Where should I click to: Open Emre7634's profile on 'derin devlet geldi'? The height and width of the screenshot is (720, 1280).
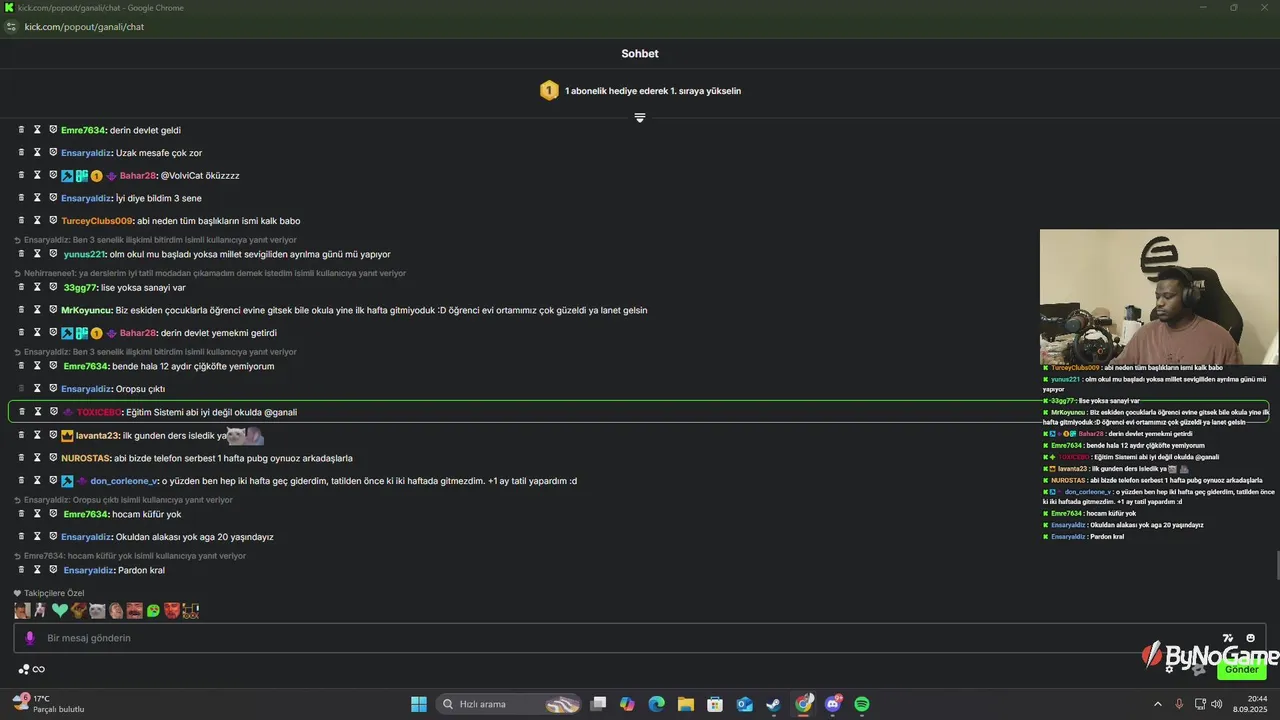click(x=83, y=130)
